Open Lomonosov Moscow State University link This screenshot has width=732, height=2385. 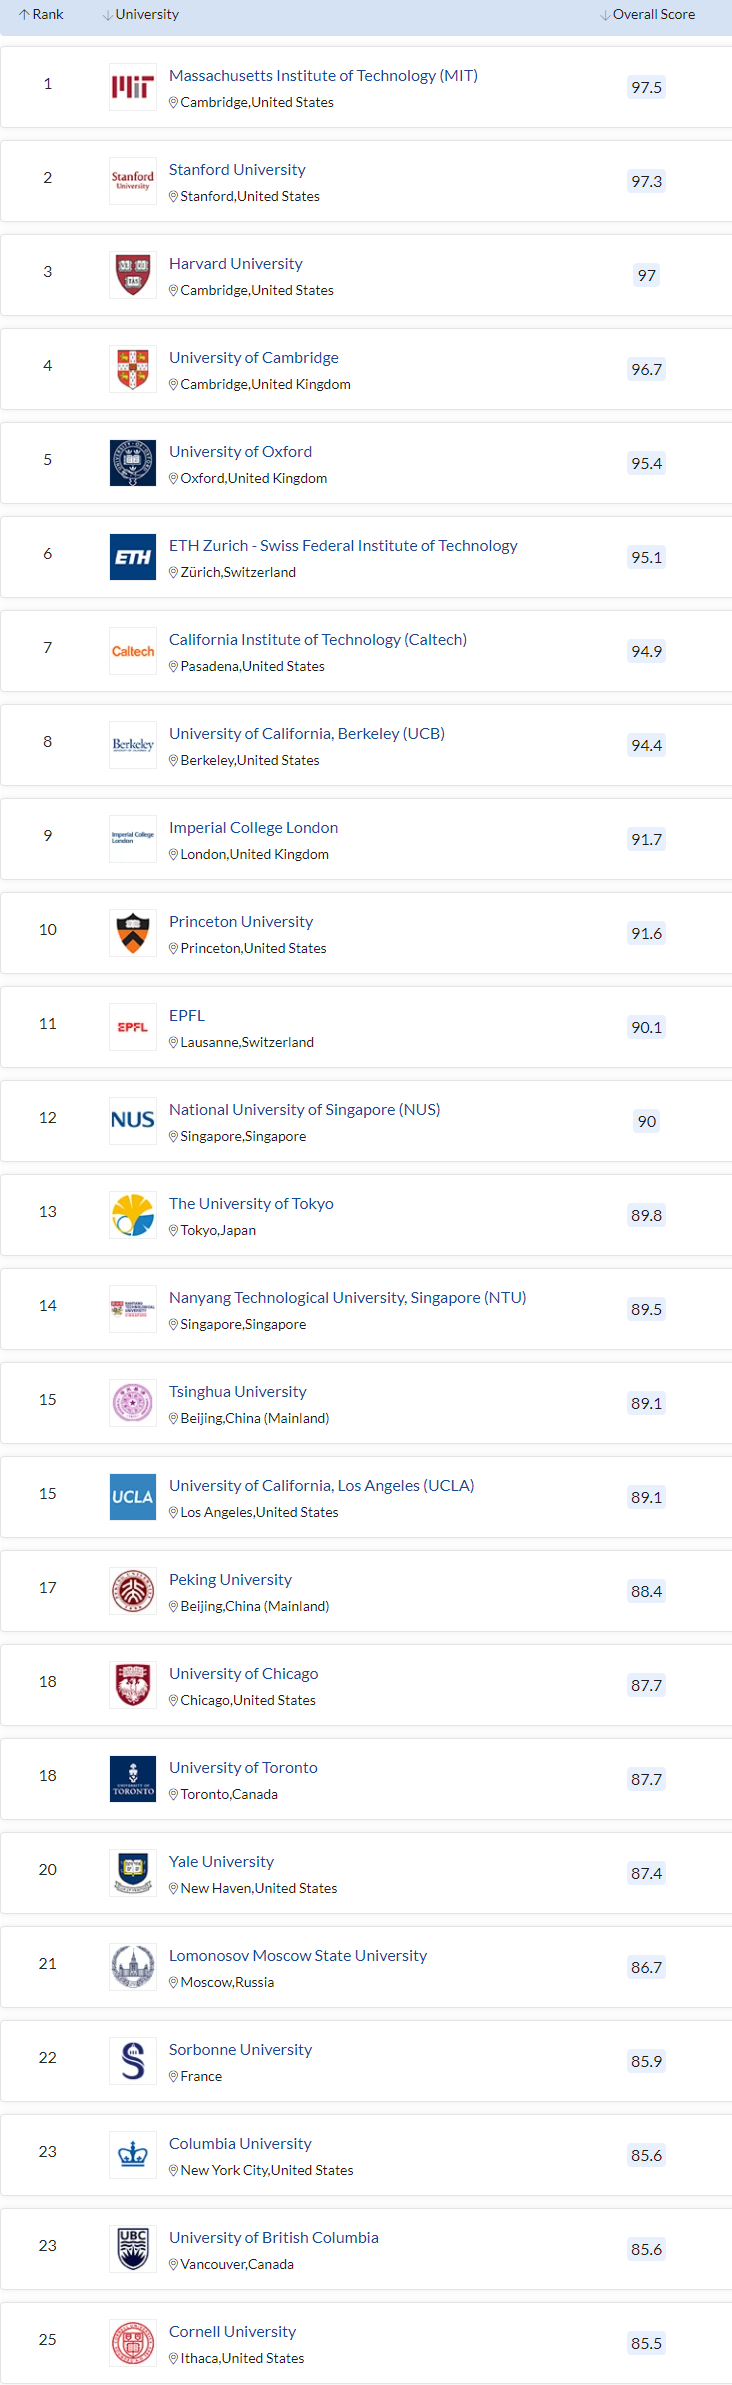coord(297,1956)
